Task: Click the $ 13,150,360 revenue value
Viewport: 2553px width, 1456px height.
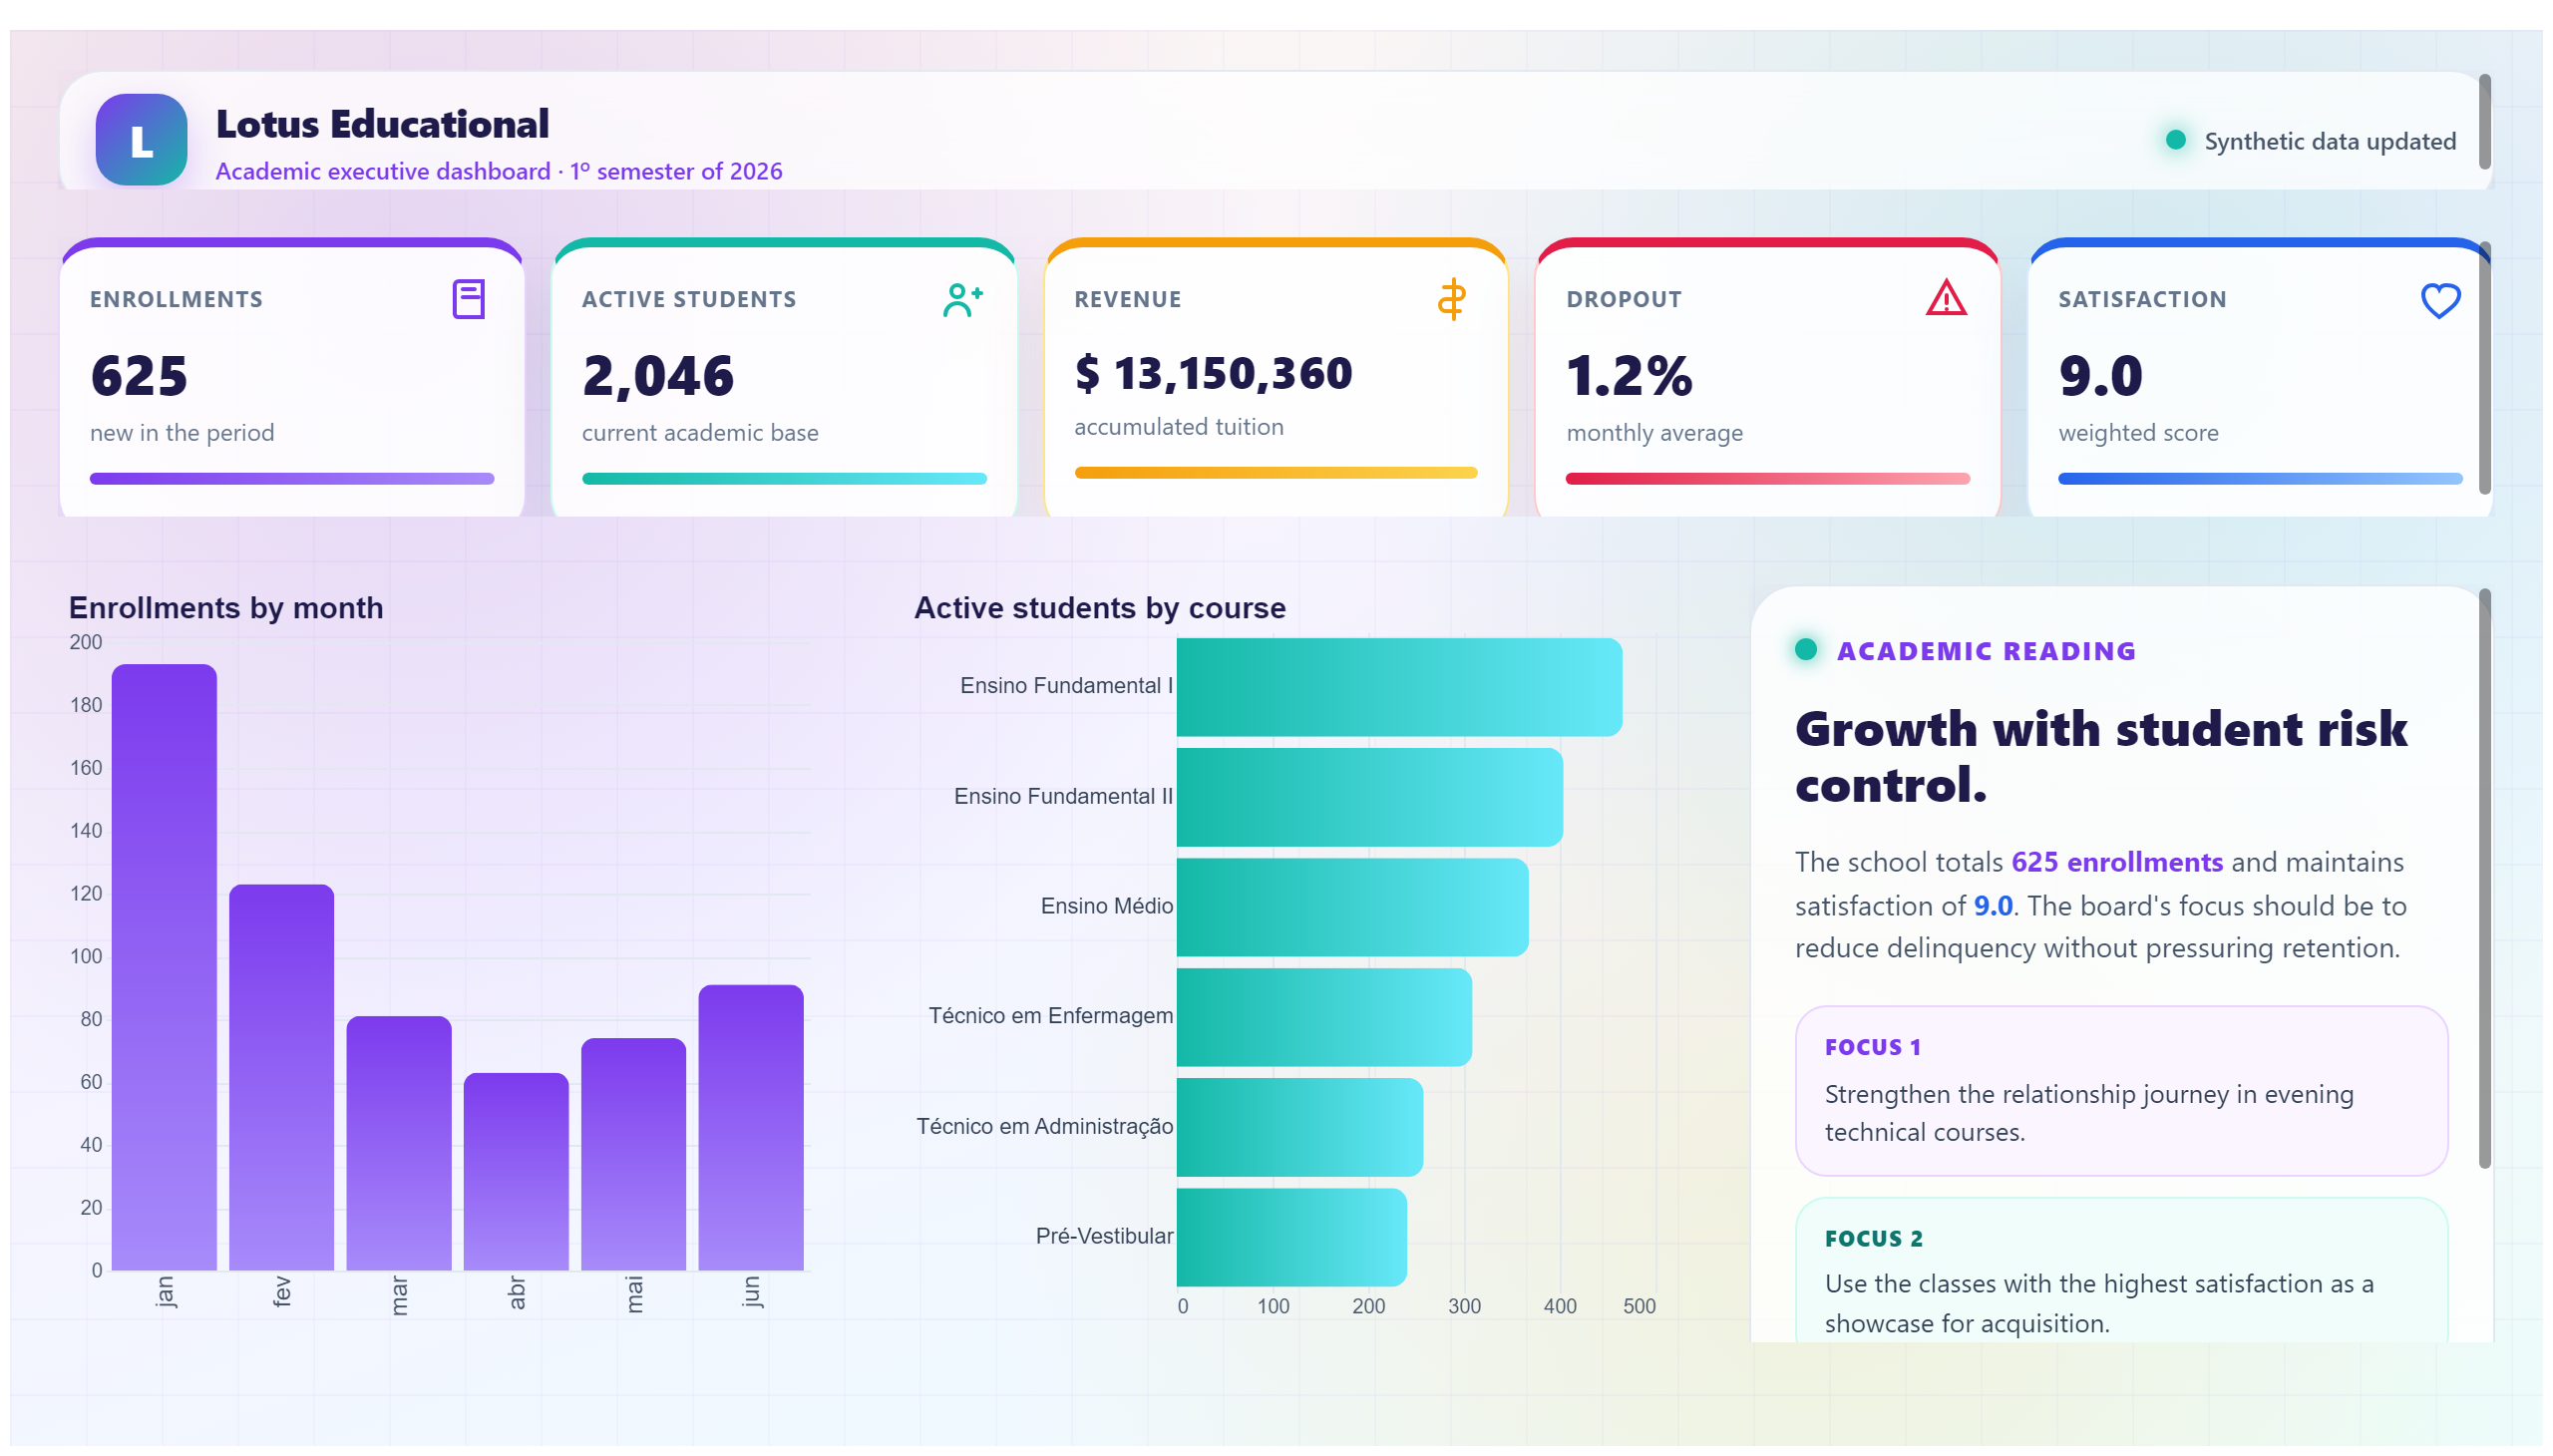Action: [x=1212, y=373]
